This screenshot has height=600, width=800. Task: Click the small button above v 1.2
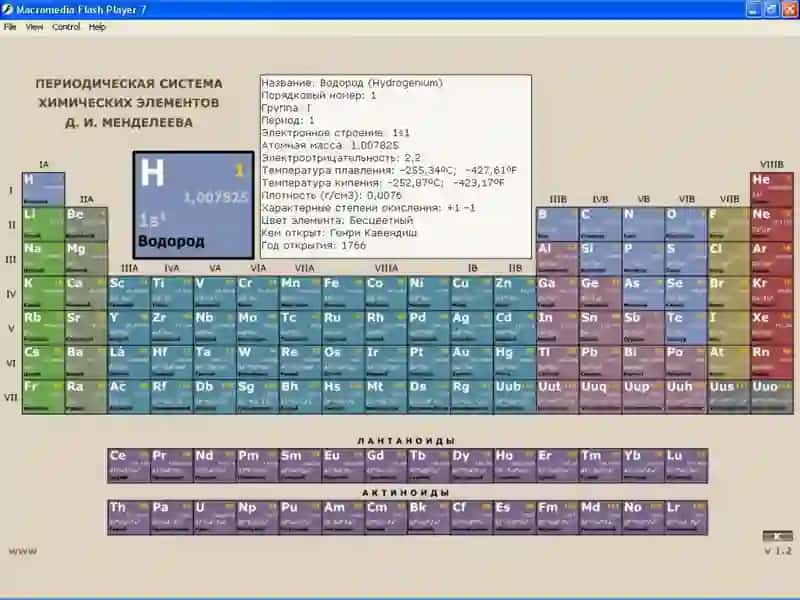778,536
